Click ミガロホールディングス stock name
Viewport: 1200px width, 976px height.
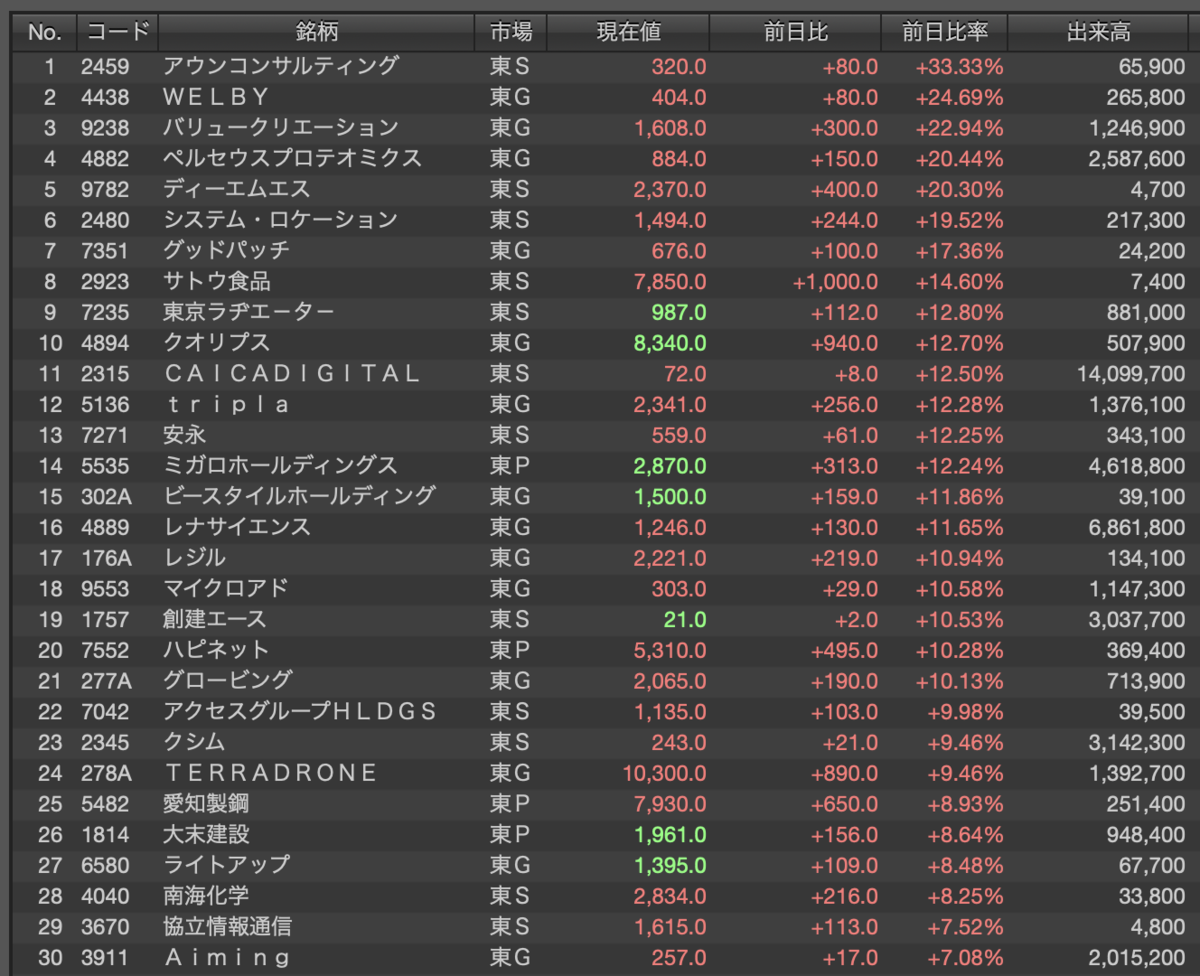[281, 465]
